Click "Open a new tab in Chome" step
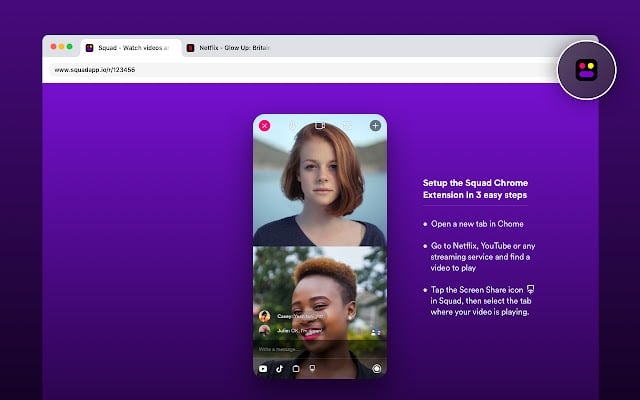 point(477,224)
